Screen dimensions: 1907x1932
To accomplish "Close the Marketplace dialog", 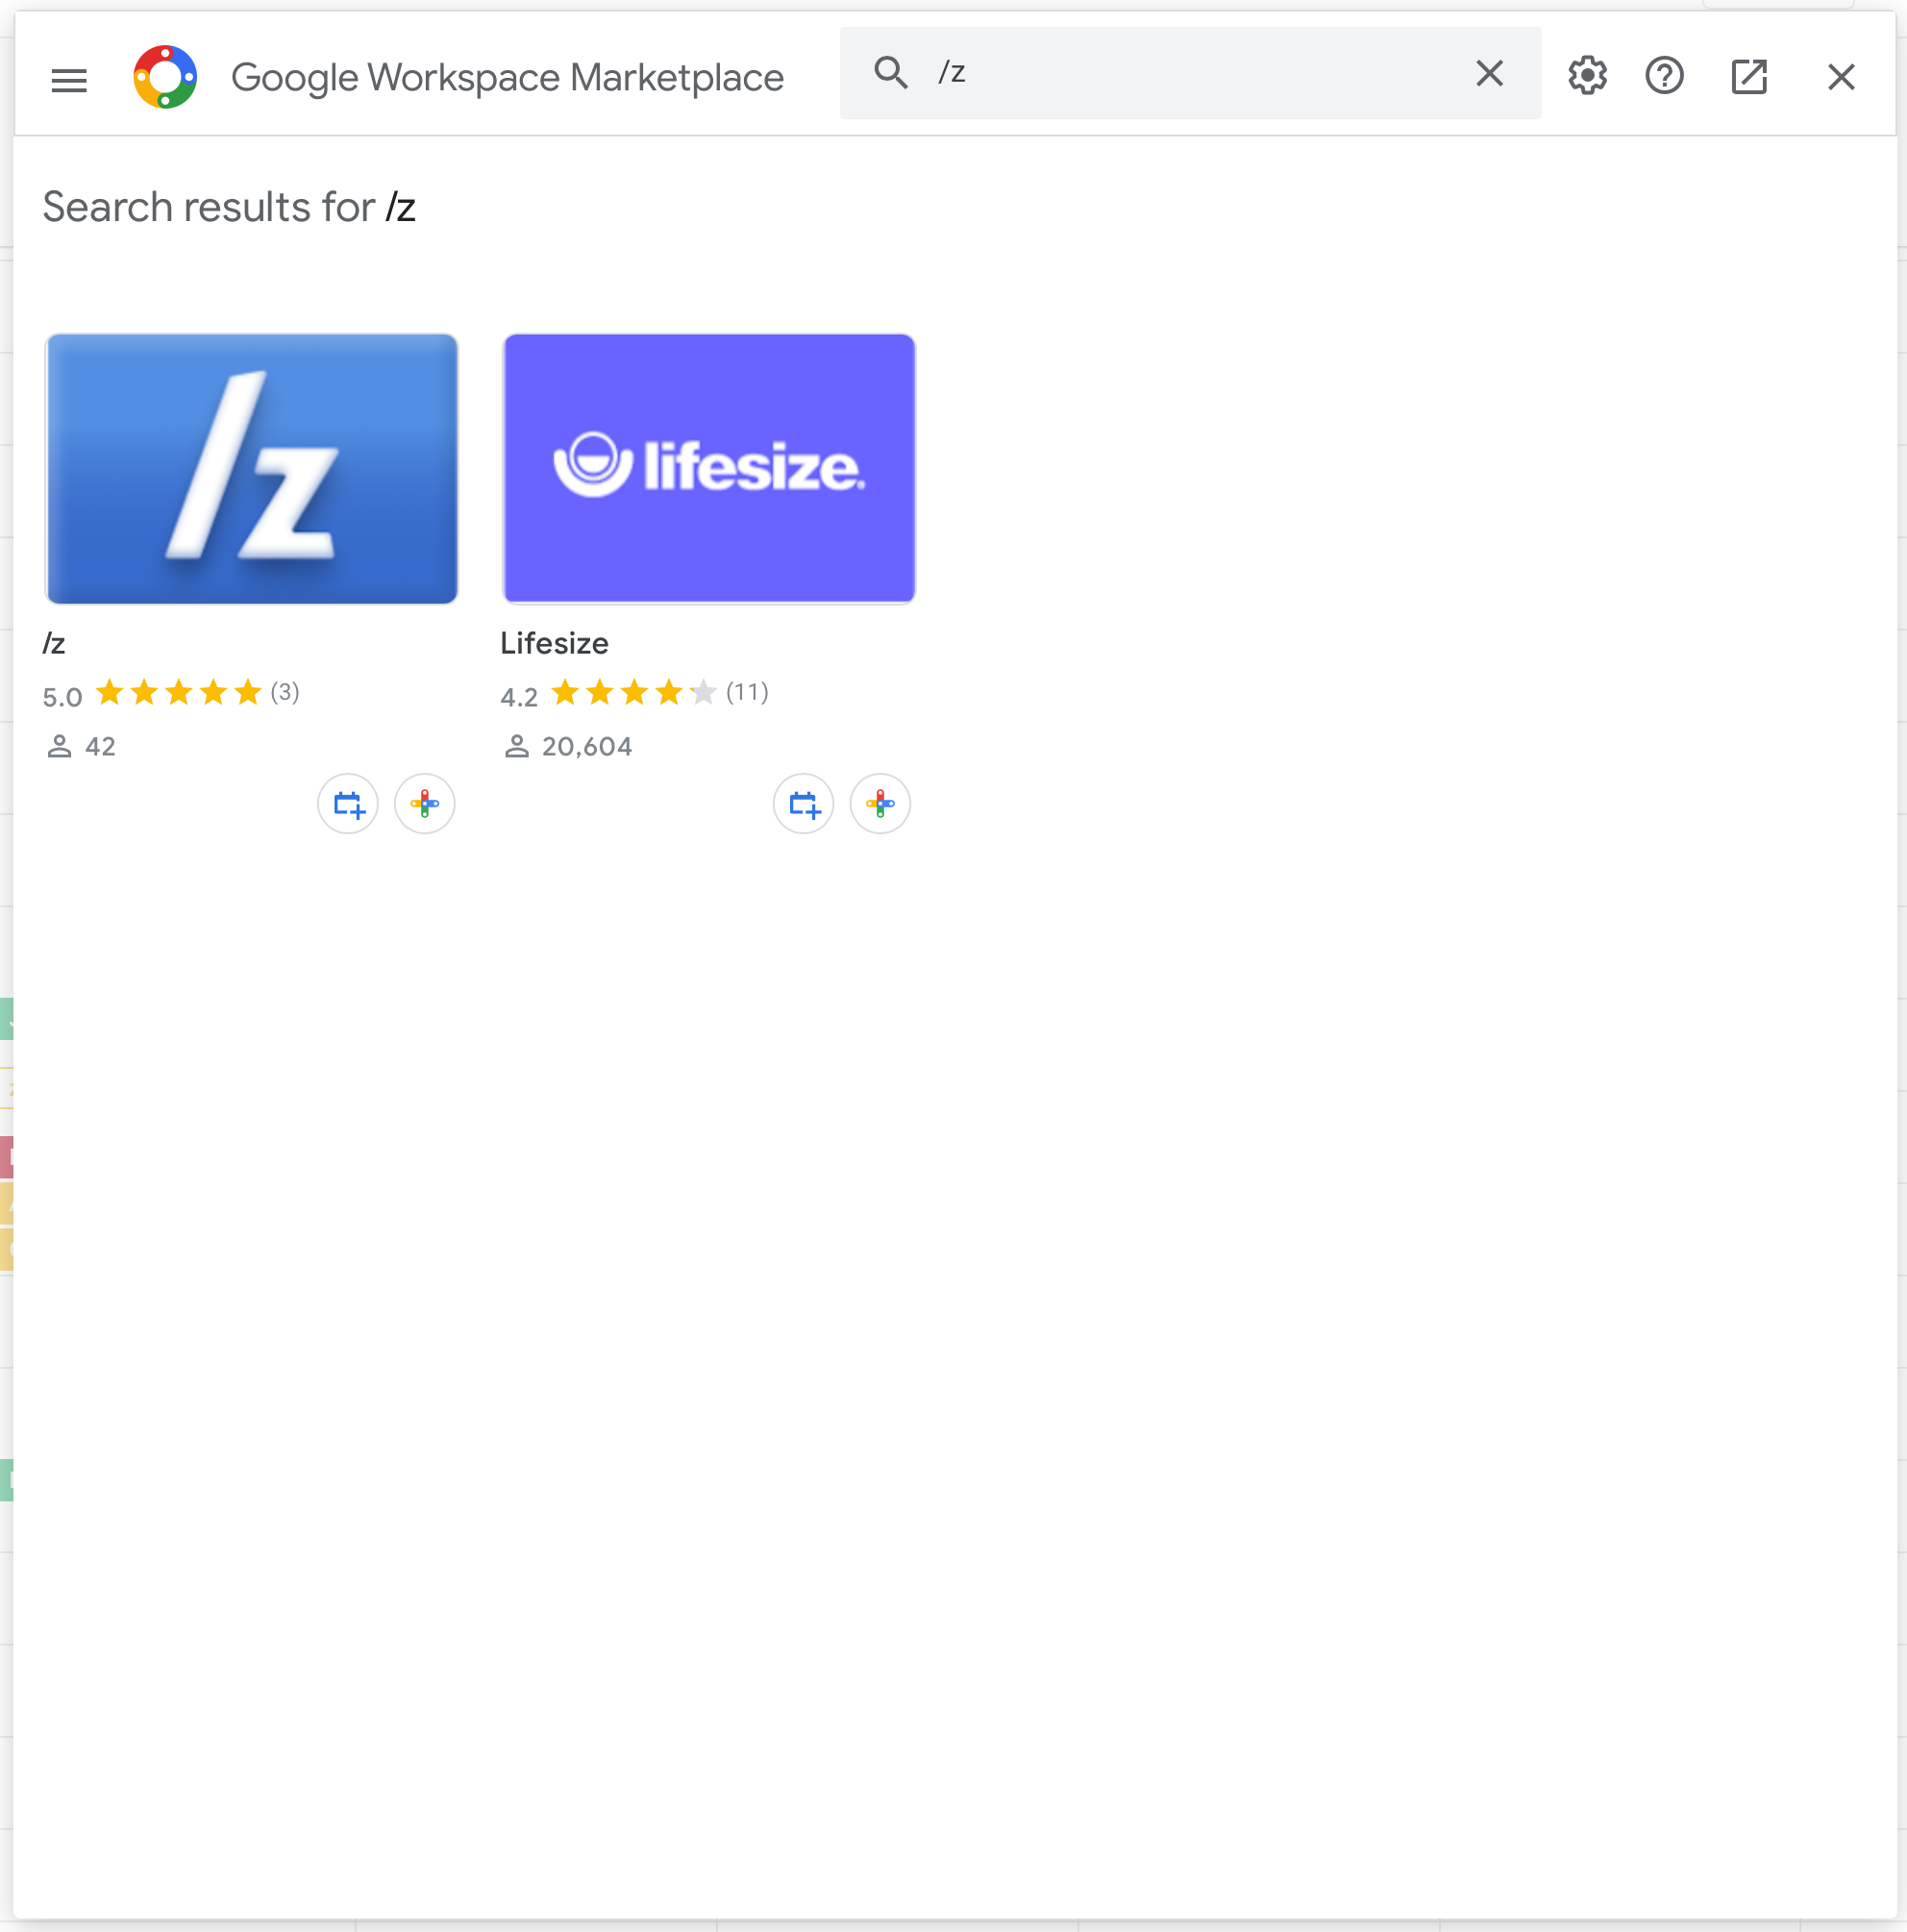I will [x=1841, y=77].
